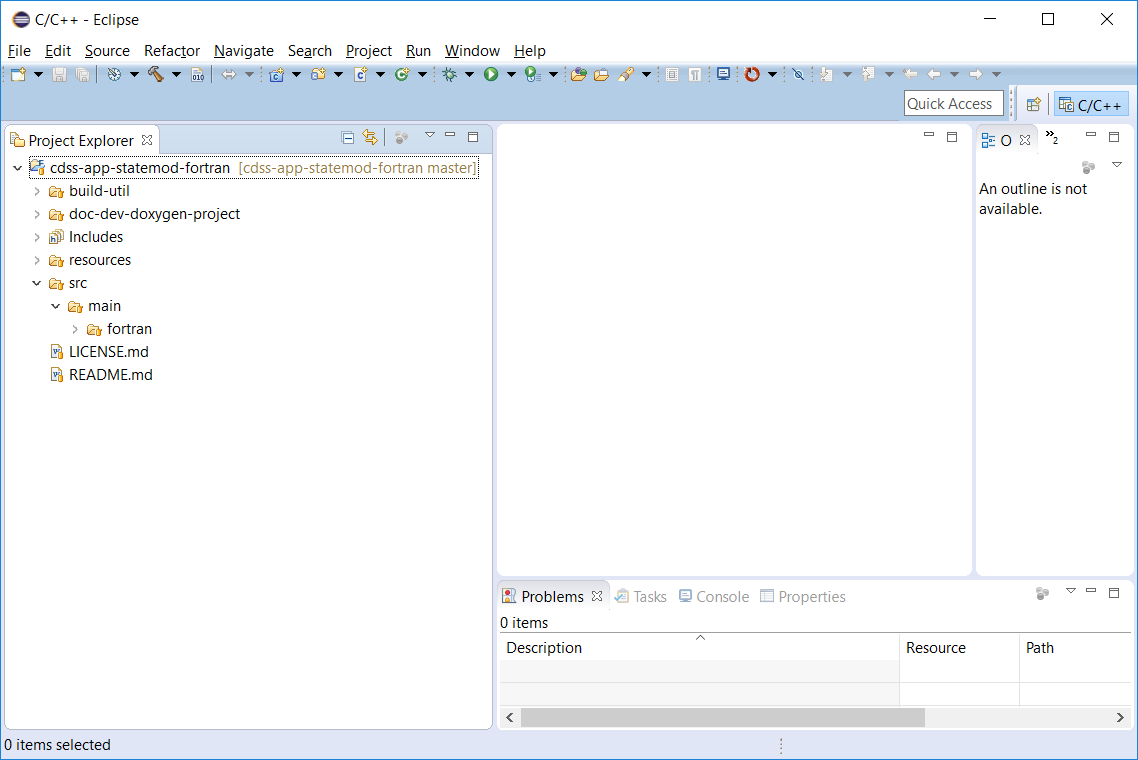Click the New C Source File icon
1138x760 pixels.
[x=360, y=74]
